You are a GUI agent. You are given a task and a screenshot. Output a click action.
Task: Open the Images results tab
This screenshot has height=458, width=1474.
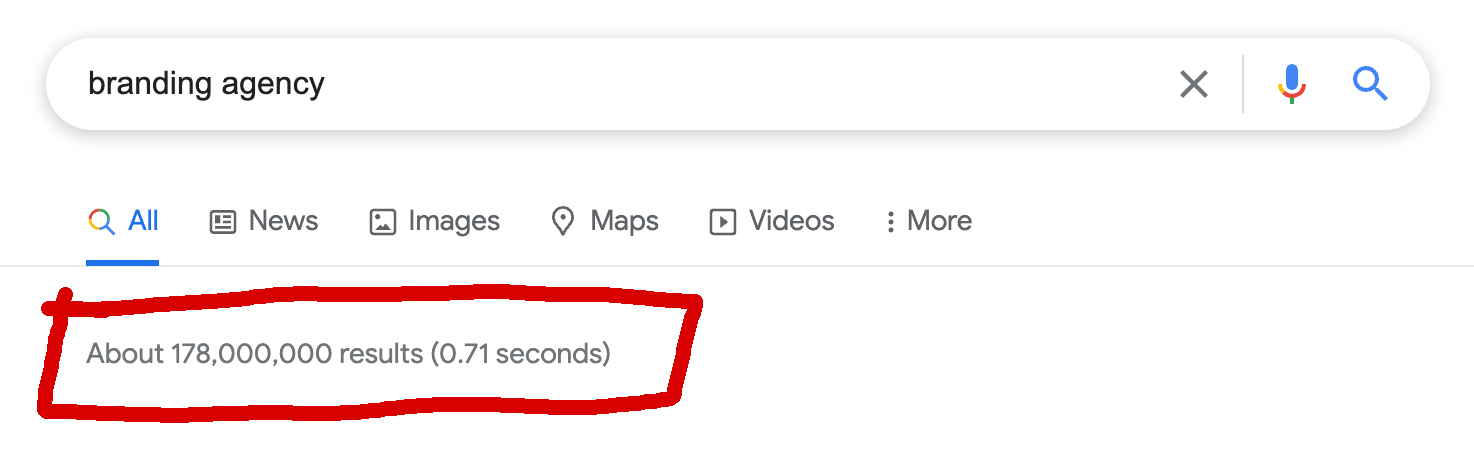click(x=454, y=221)
